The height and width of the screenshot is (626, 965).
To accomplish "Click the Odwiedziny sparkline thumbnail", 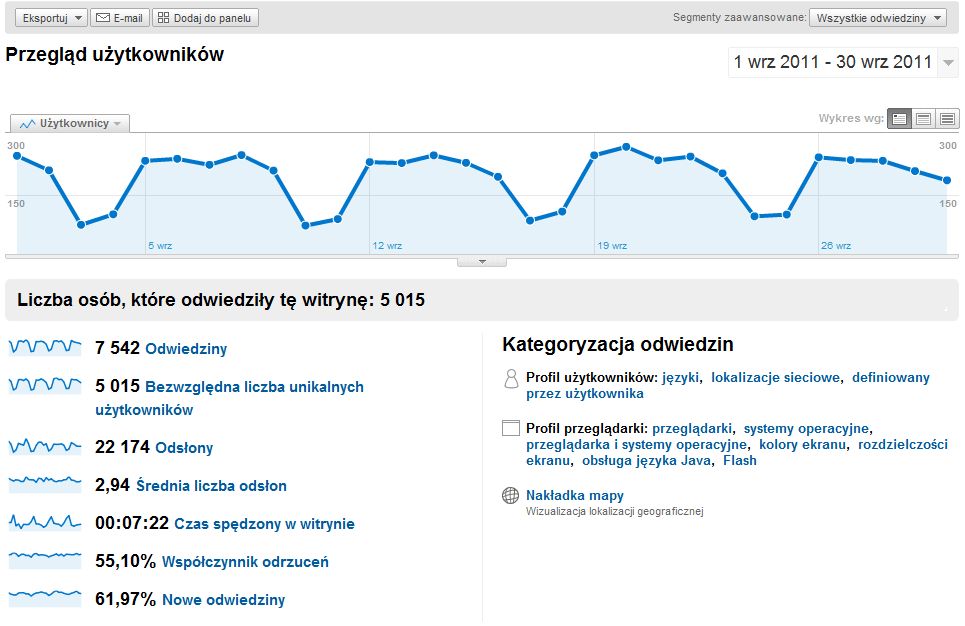I will click(x=45, y=348).
